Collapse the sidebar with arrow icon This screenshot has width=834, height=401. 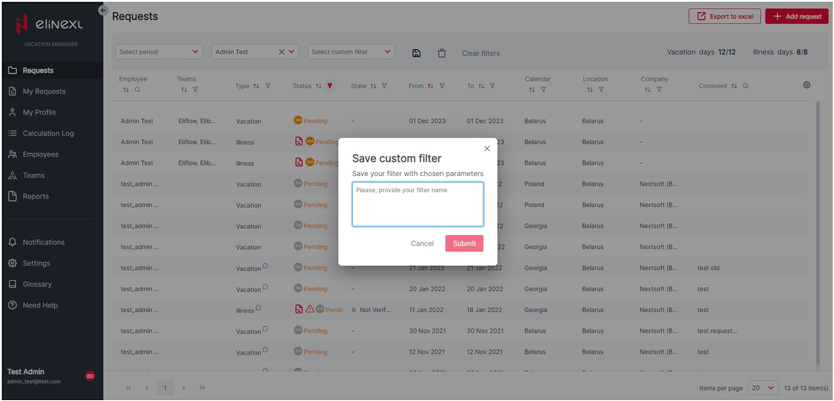coord(103,10)
